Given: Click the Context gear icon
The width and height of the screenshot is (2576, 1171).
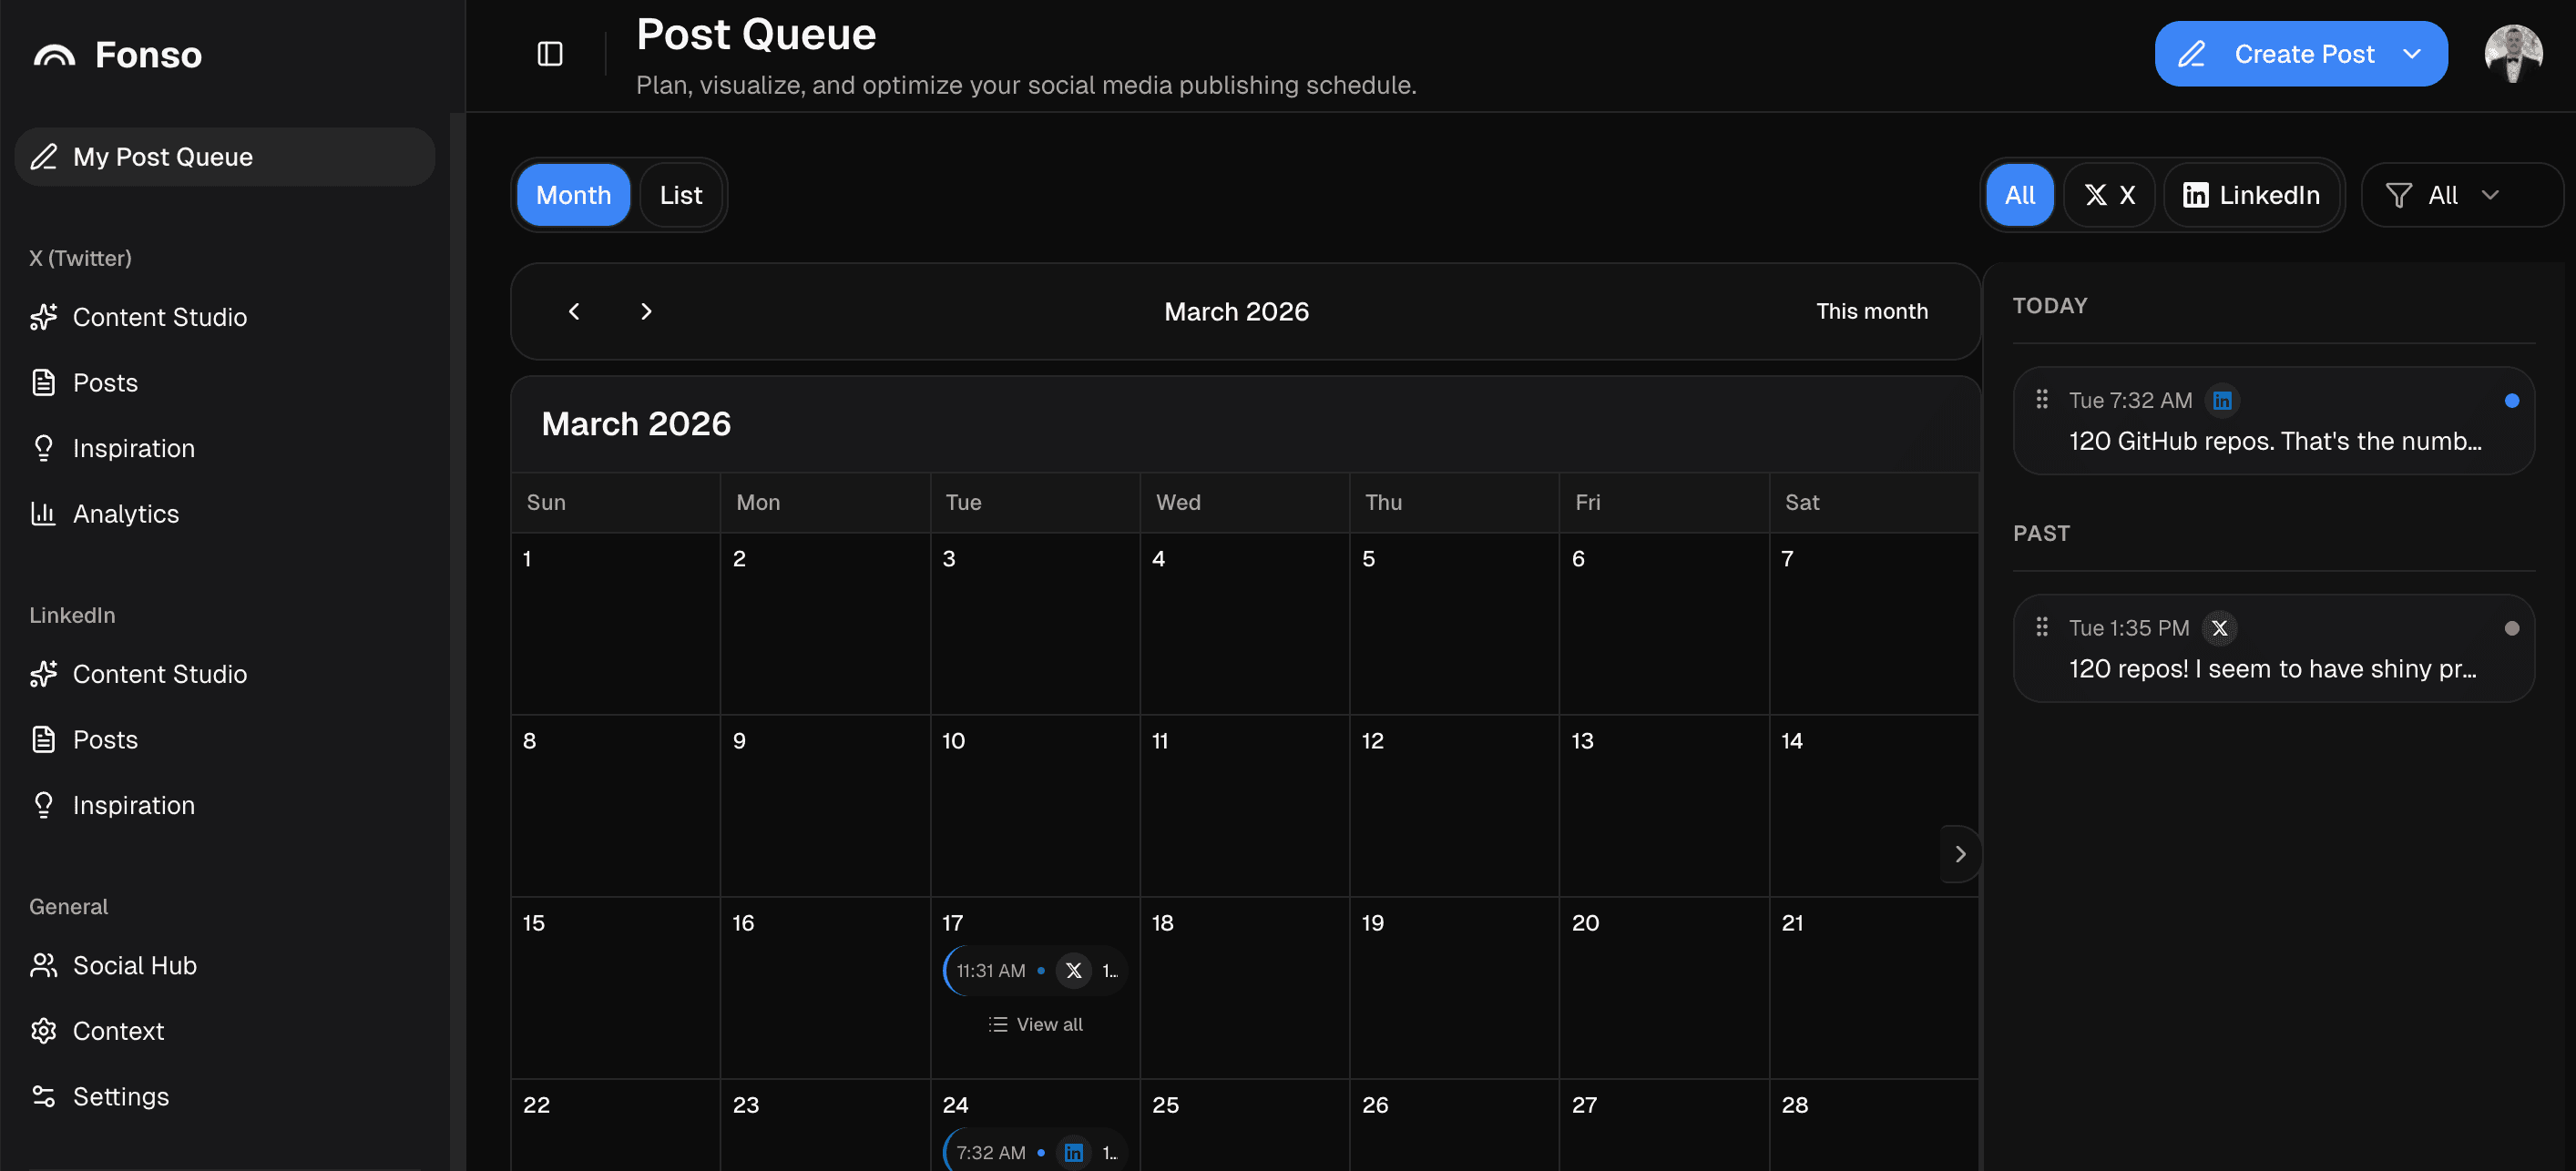Looking at the screenshot, I should [43, 1031].
